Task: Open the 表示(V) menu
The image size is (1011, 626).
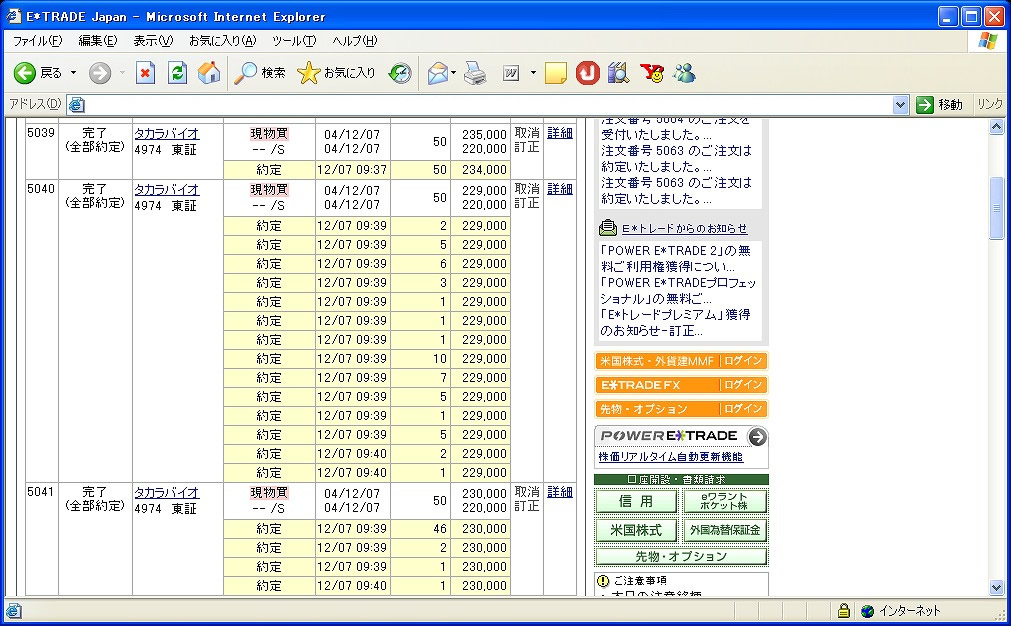Action: (153, 41)
